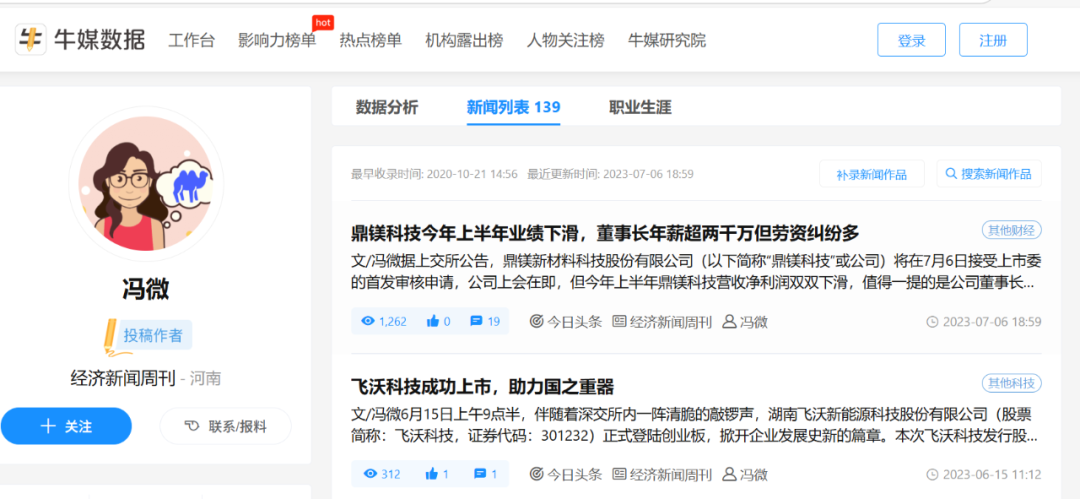Click 经济新闻周刊 media icon on 飞沃科技 article
The image size is (1080, 499).
click(619, 474)
